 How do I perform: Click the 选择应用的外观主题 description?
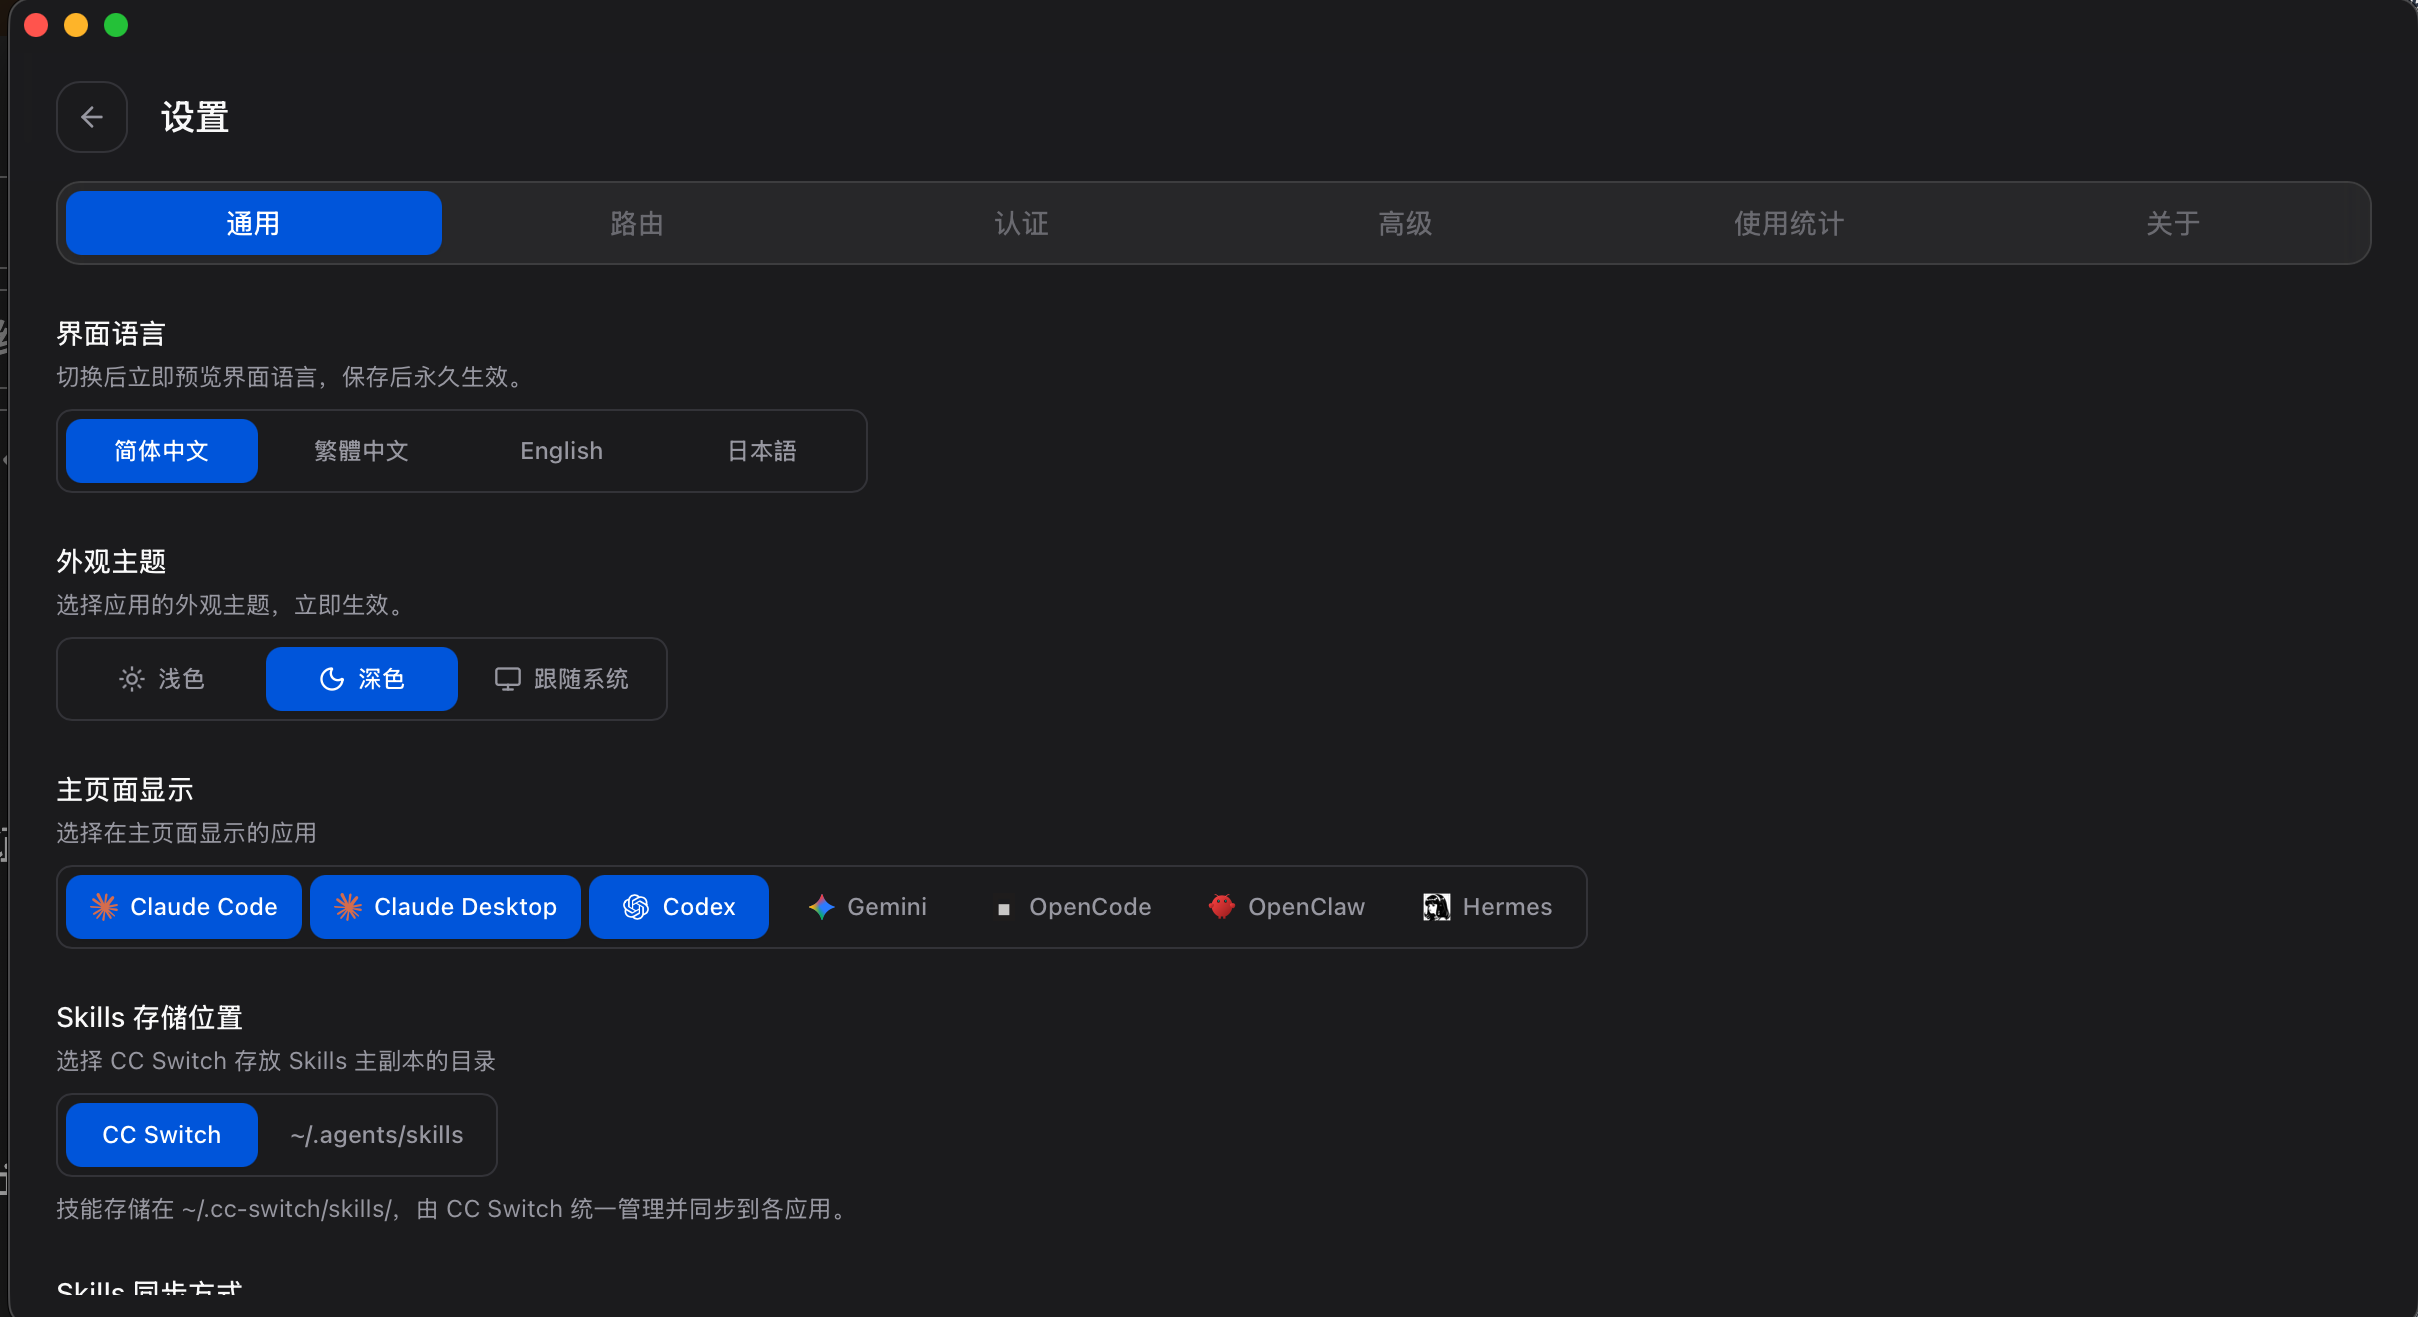pos(233,605)
